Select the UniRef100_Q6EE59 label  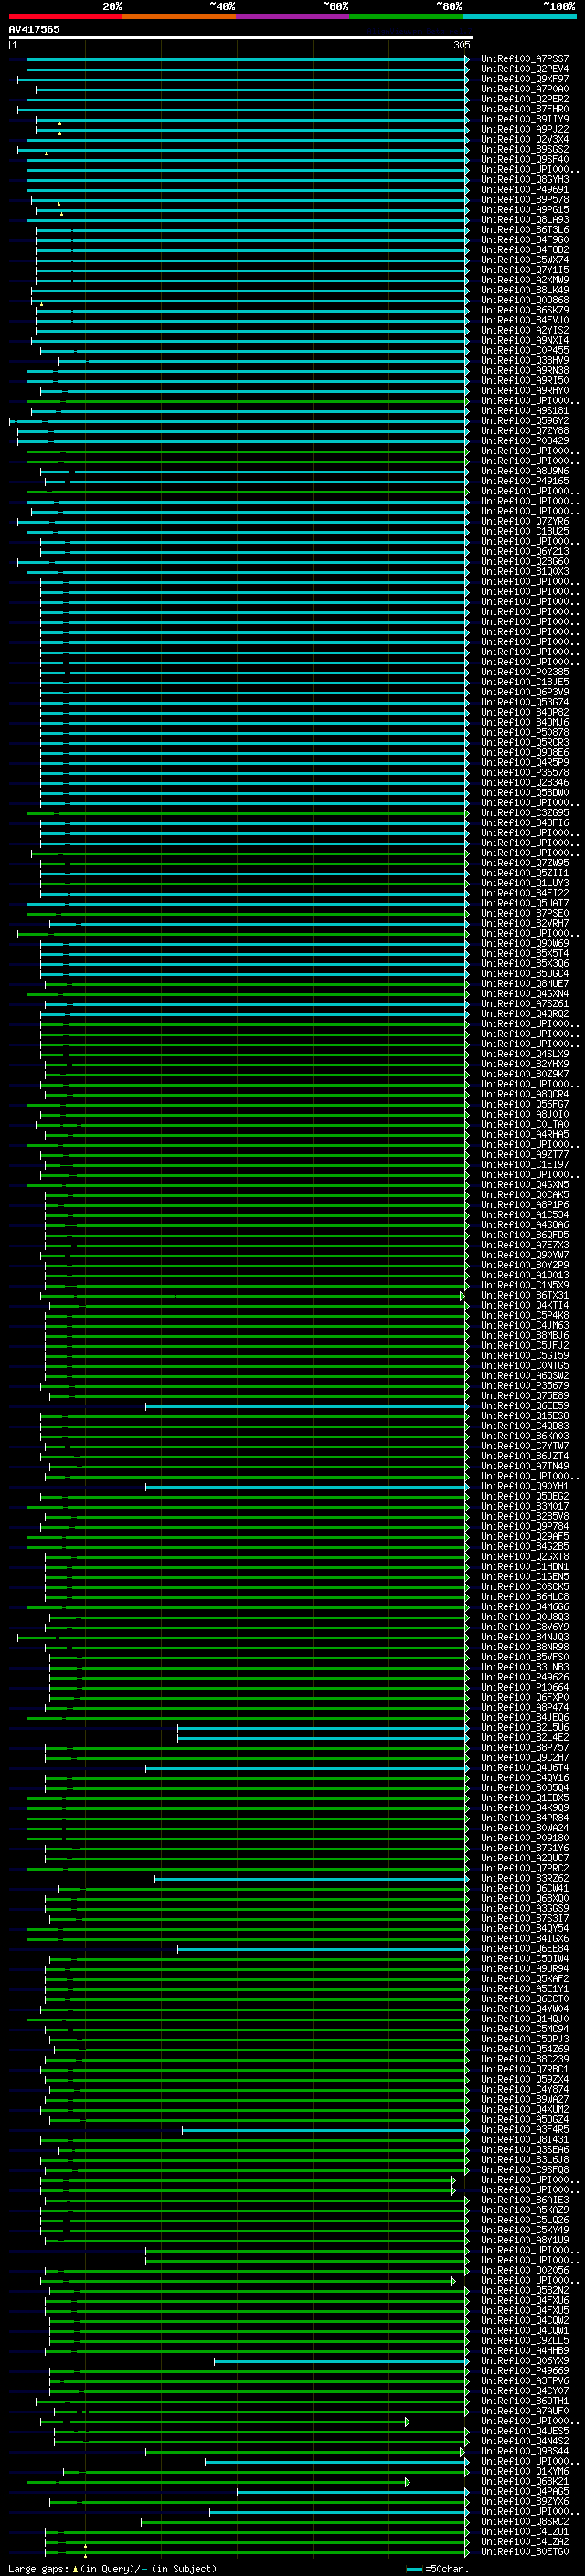click(524, 1406)
